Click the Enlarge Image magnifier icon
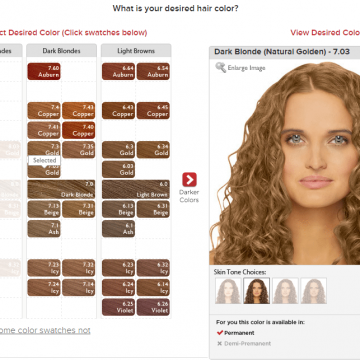 [x=221, y=67]
